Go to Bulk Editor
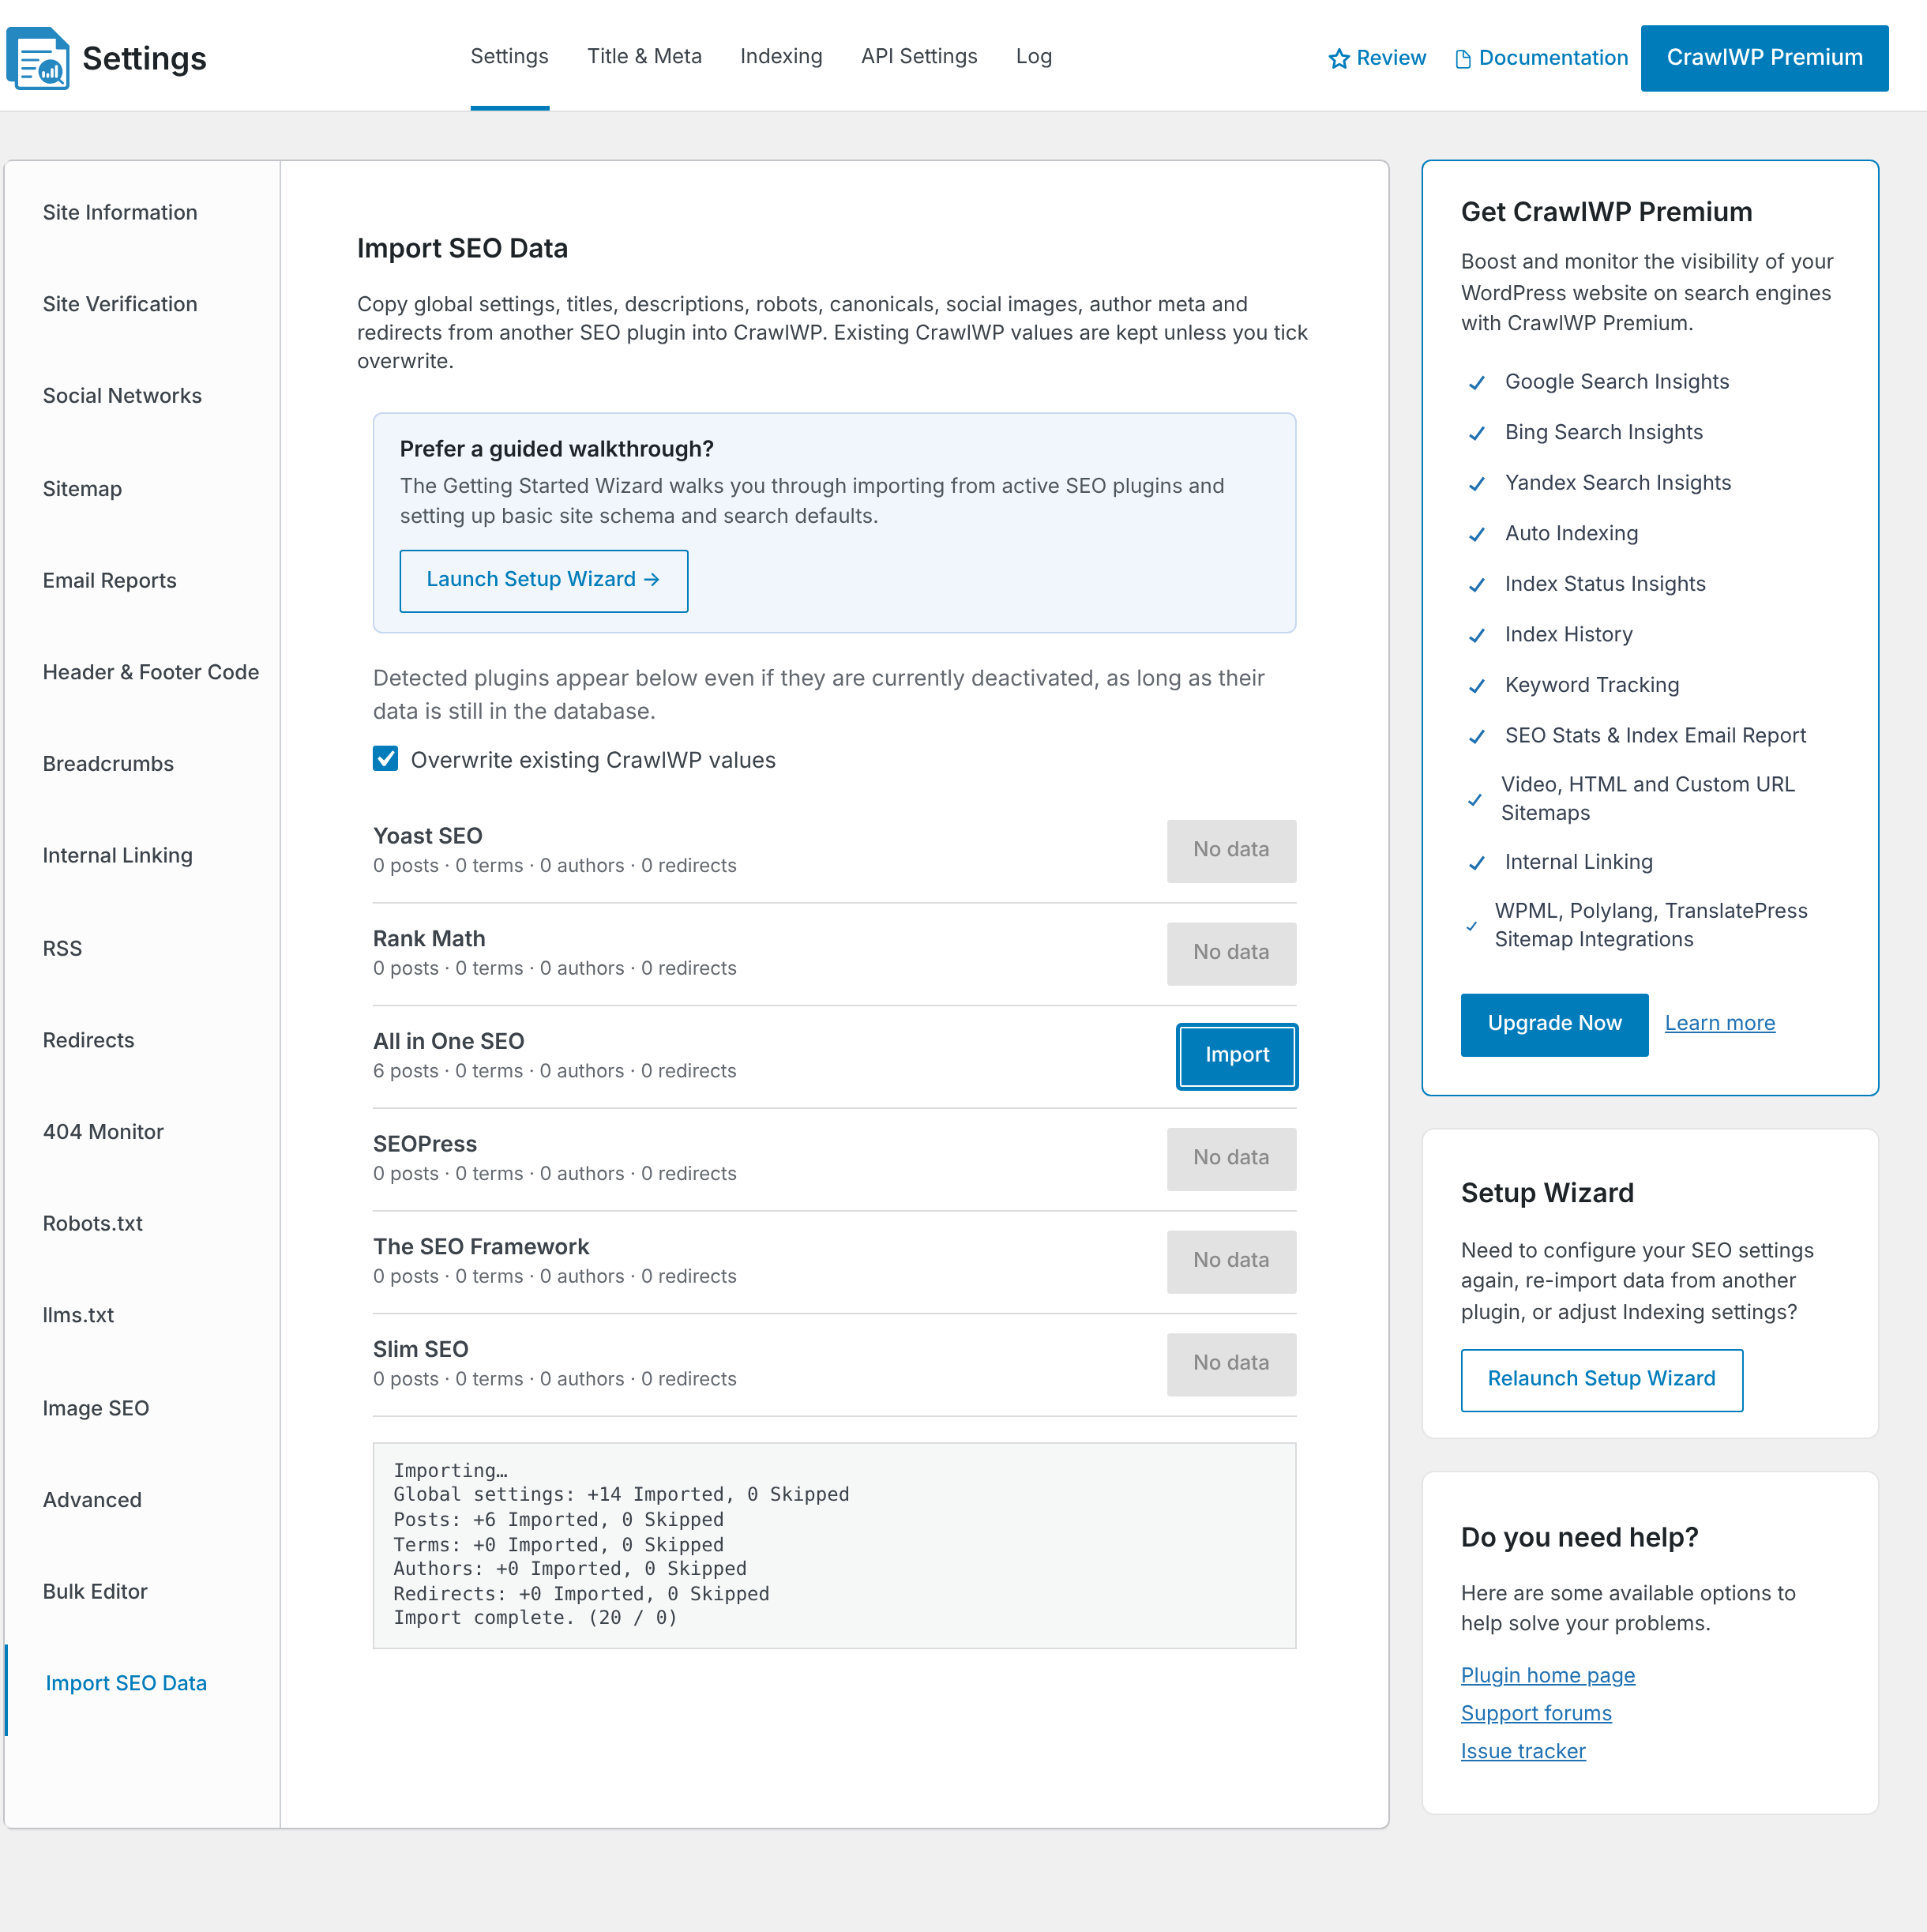Viewport: 1927px width, 1932px height. click(x=95, y=1592)
